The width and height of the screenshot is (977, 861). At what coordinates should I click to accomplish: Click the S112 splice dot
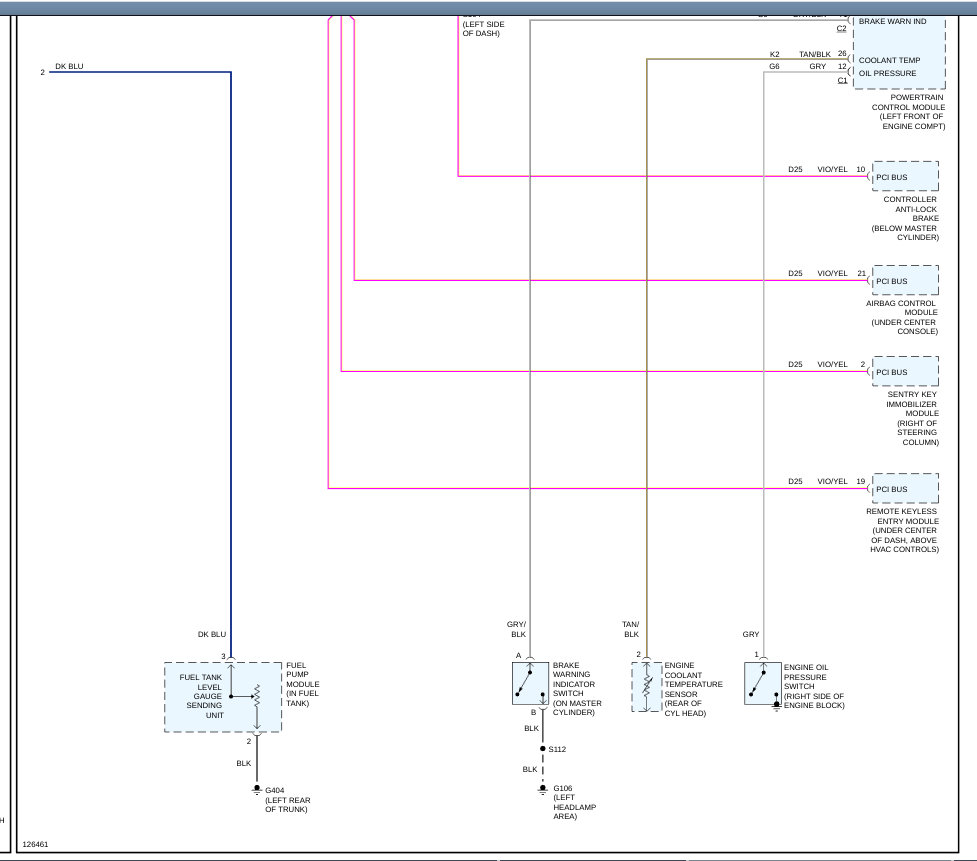(x=543, y=749)
